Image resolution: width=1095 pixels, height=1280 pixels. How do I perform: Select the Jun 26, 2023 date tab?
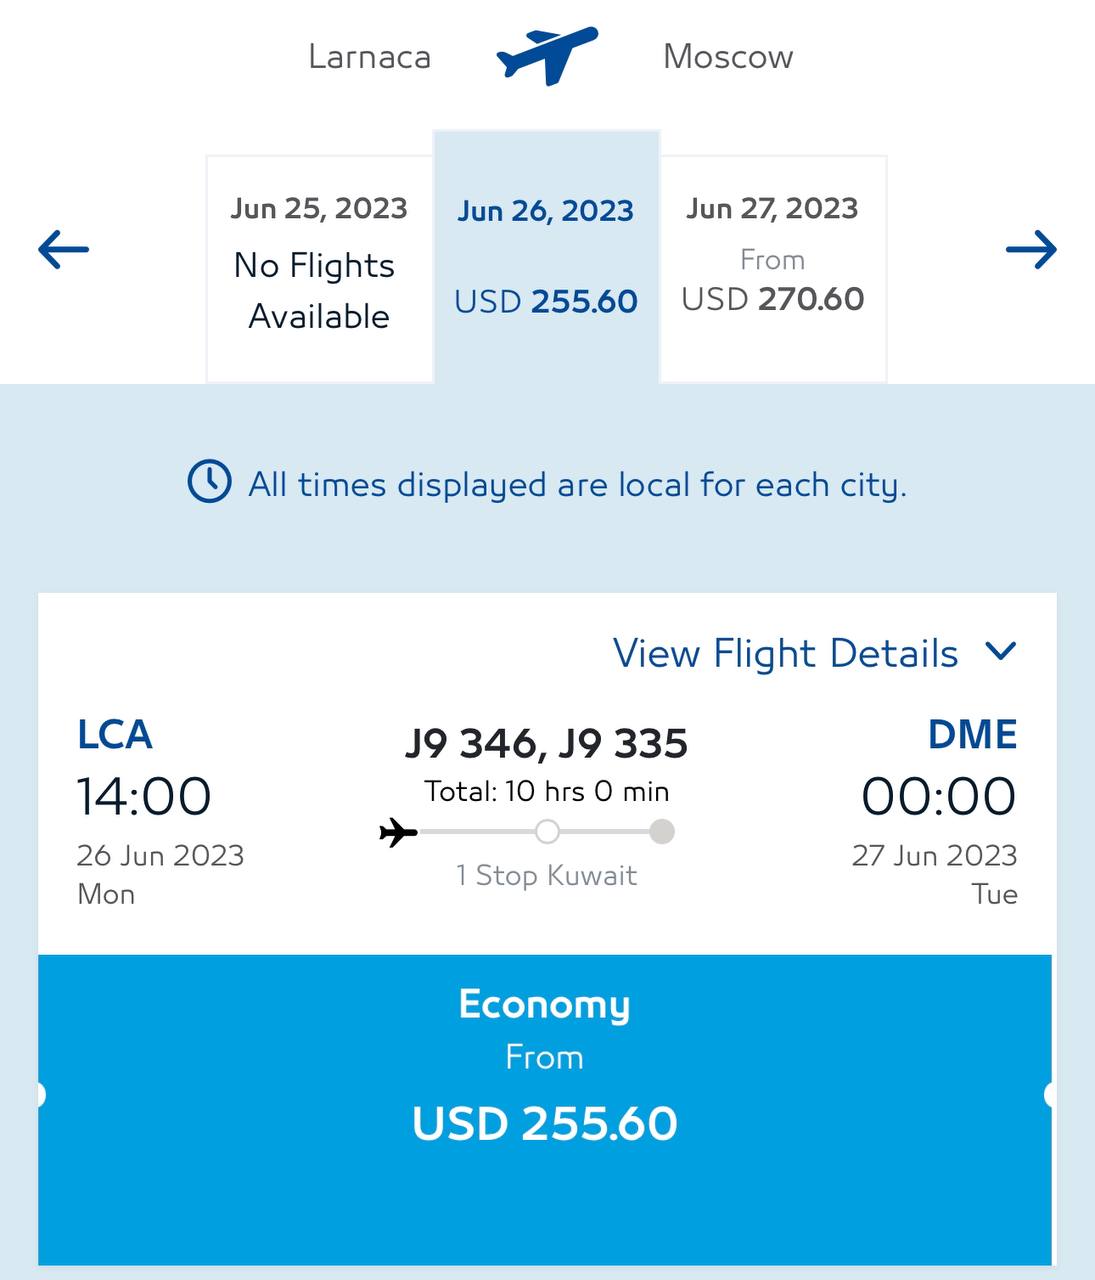[x=546, y=256]
